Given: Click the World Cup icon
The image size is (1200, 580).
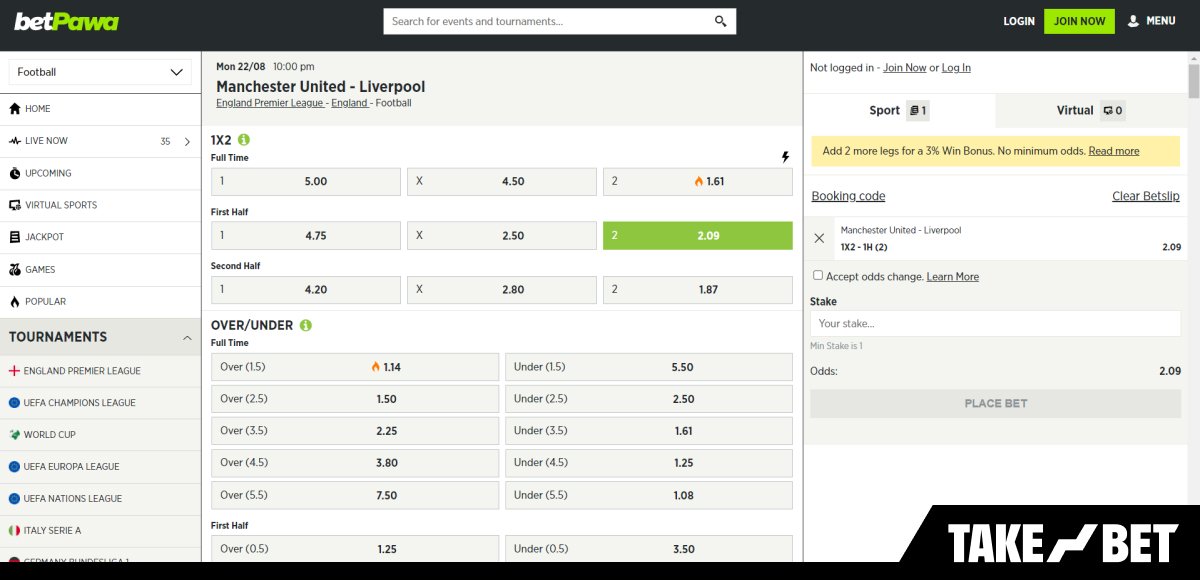Looking at the screenshot, I should (14, 435).
